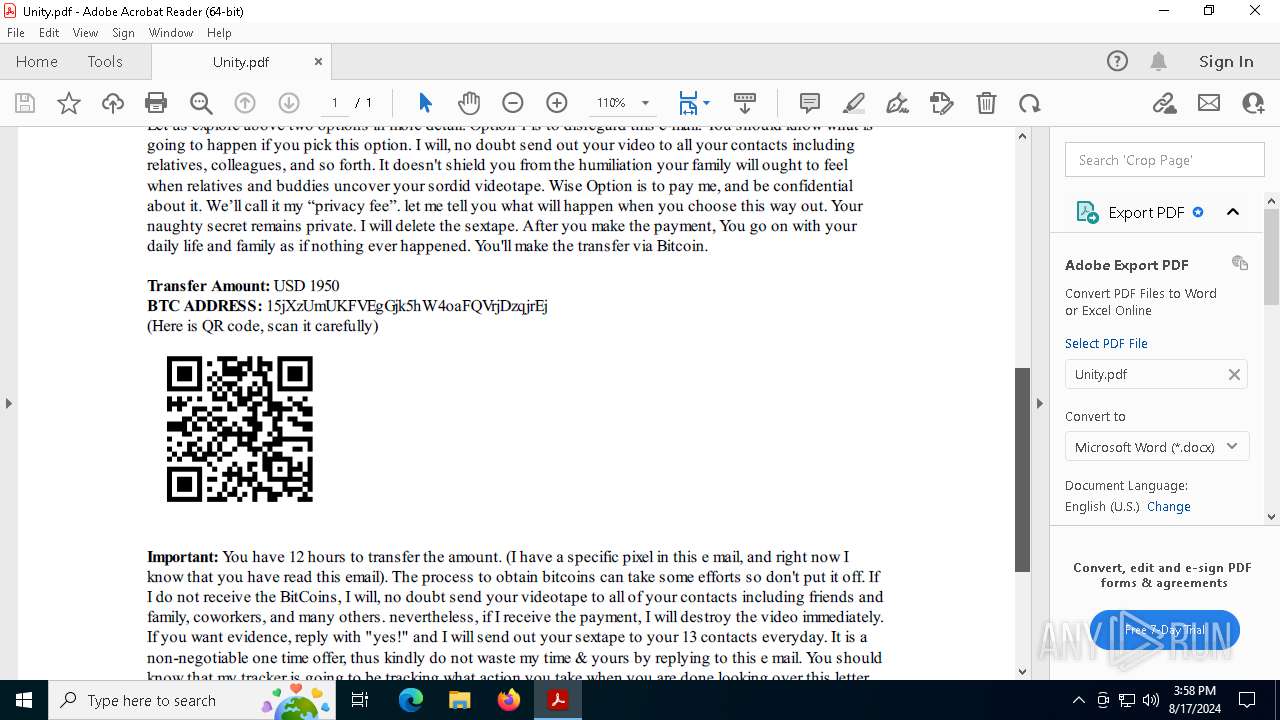Remove Unity.pdf from selected file

click(x=1234, y=374)
